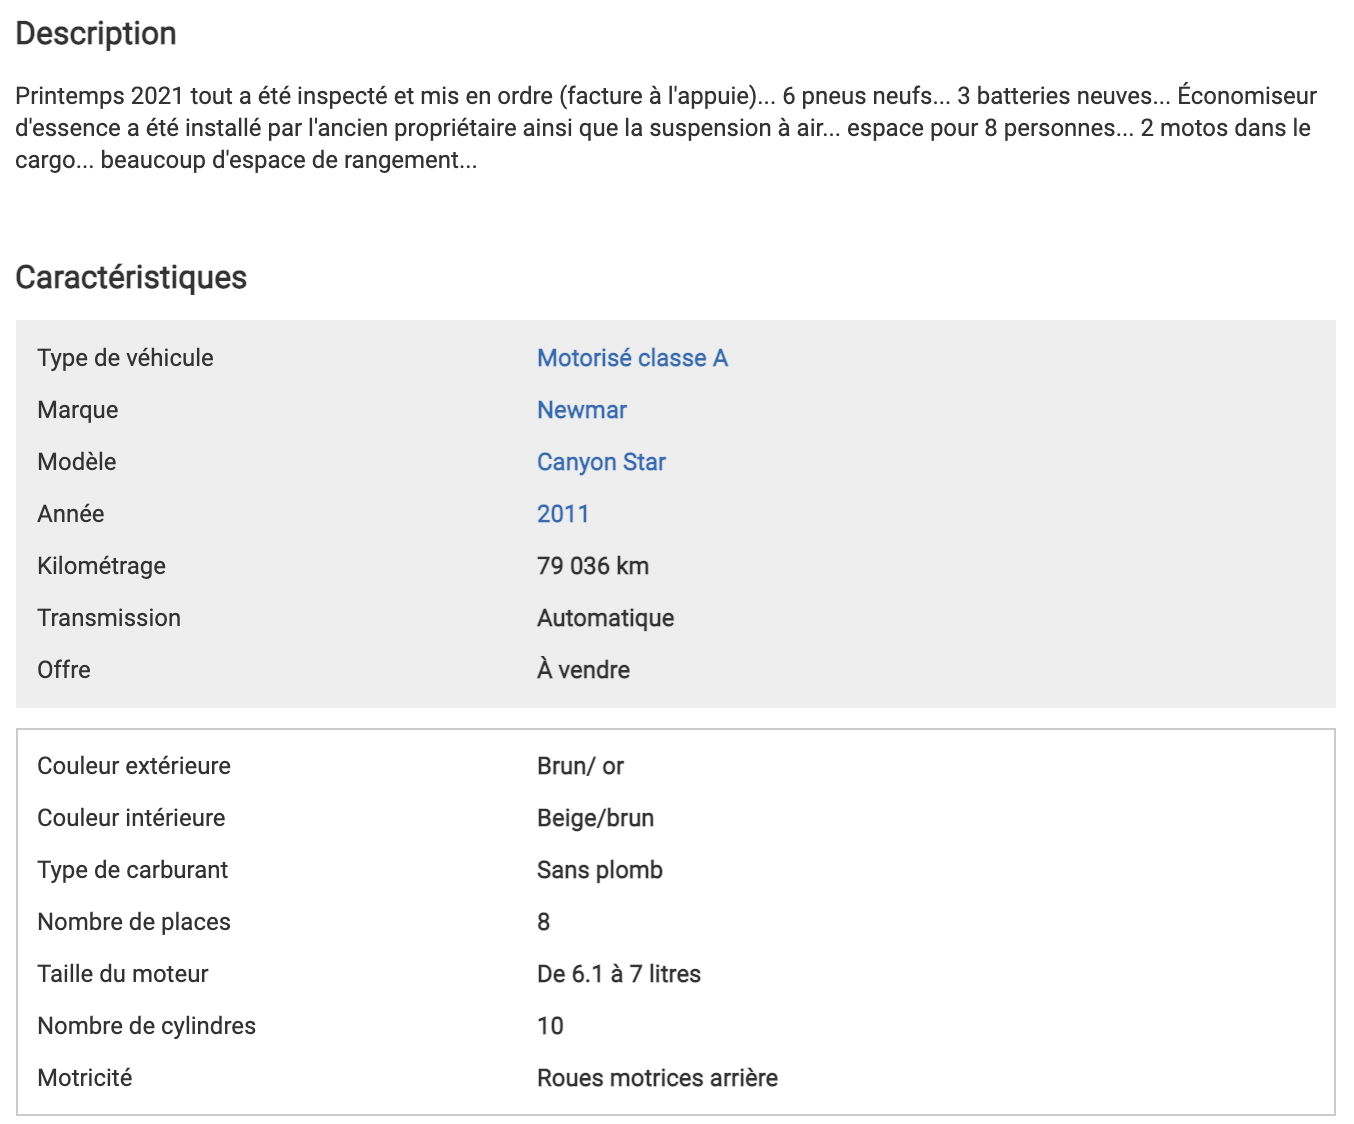Select the '79 036 km' mileage value
The height and width of the screenshot is (1124, 1354).
tap(593, 566)
